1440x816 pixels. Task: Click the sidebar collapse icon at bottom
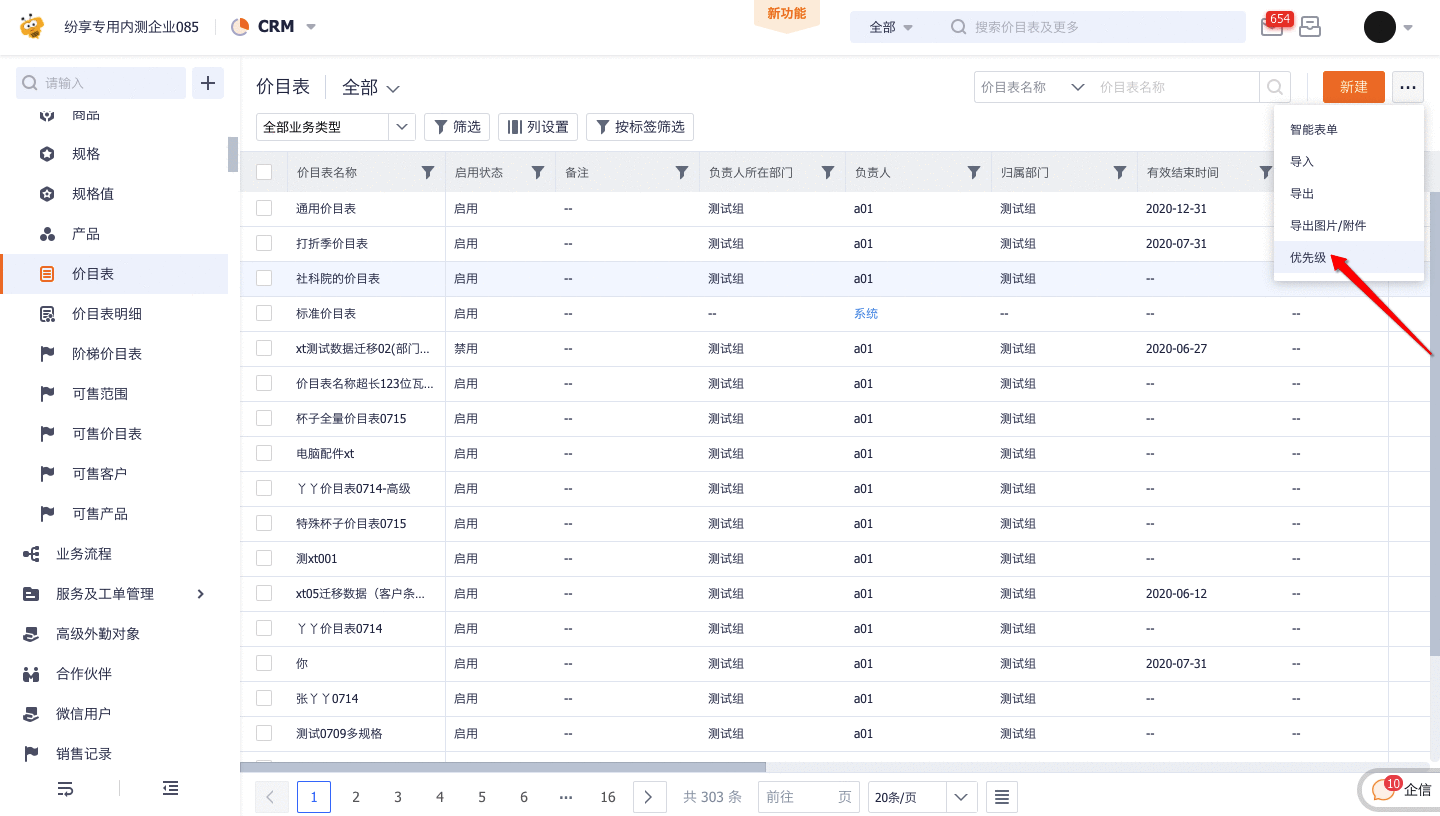click(171, 788)
